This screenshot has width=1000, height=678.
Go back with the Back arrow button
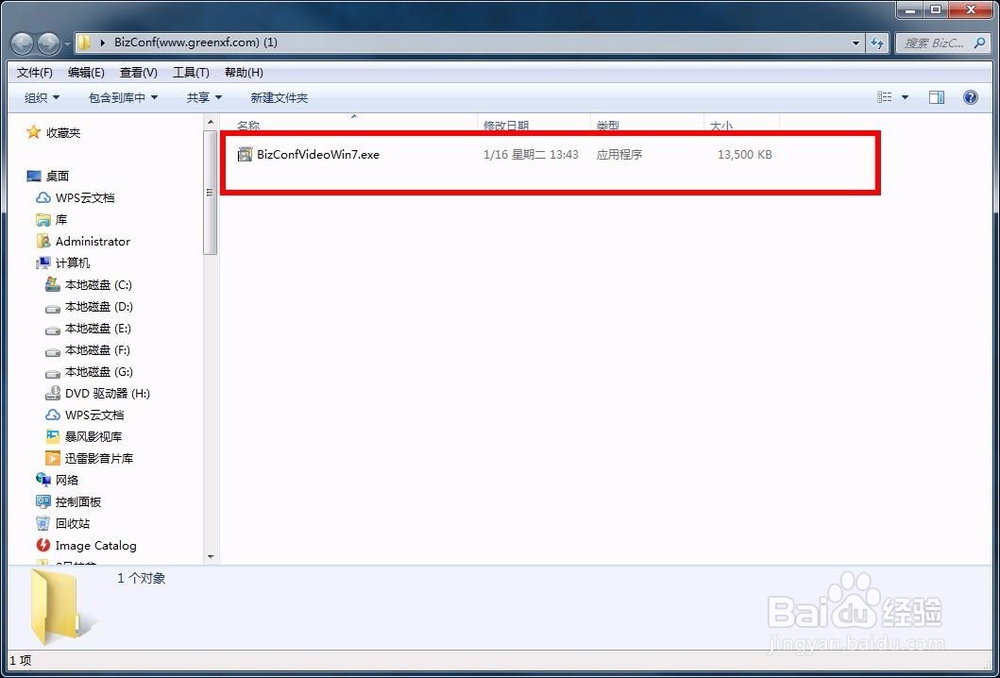23,43
